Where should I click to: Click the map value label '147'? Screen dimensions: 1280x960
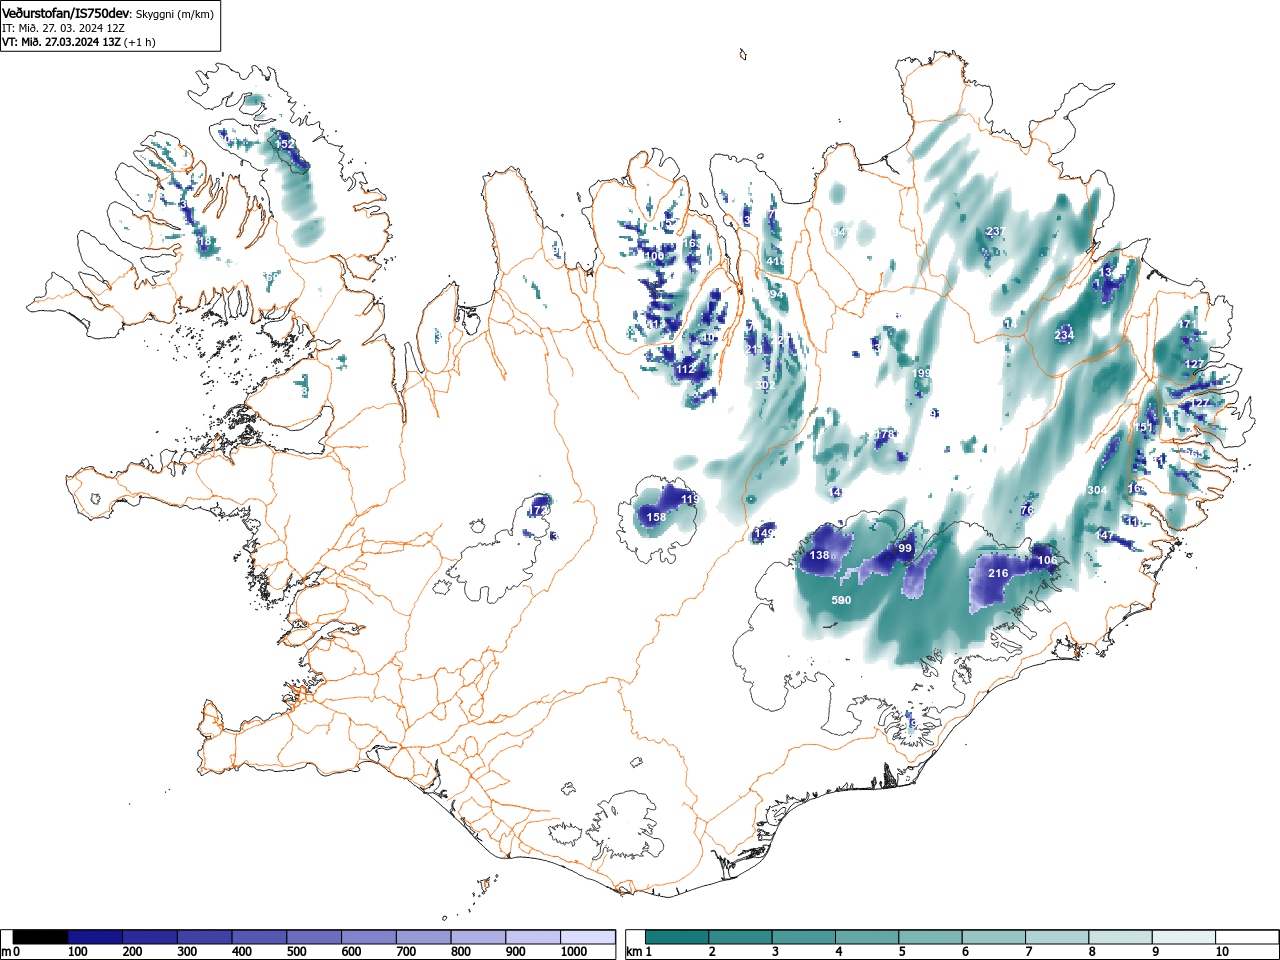(x=1105, y=536)
